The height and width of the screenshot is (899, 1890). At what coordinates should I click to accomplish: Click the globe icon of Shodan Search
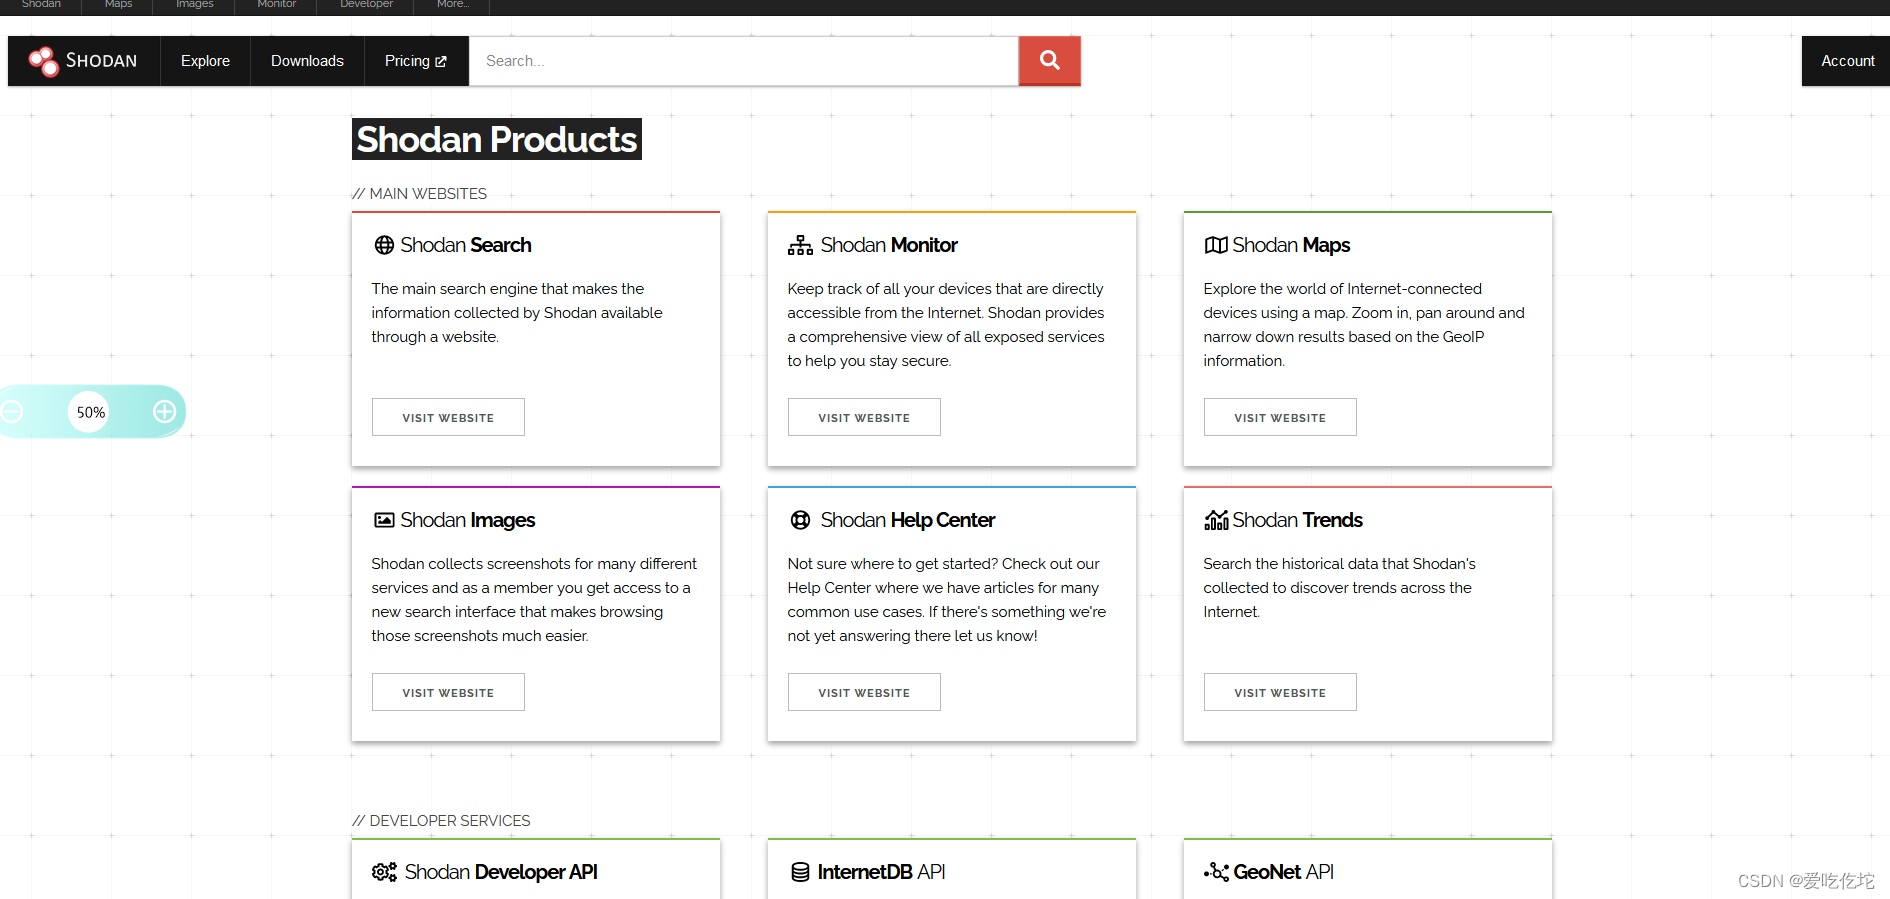click(384, 245)
